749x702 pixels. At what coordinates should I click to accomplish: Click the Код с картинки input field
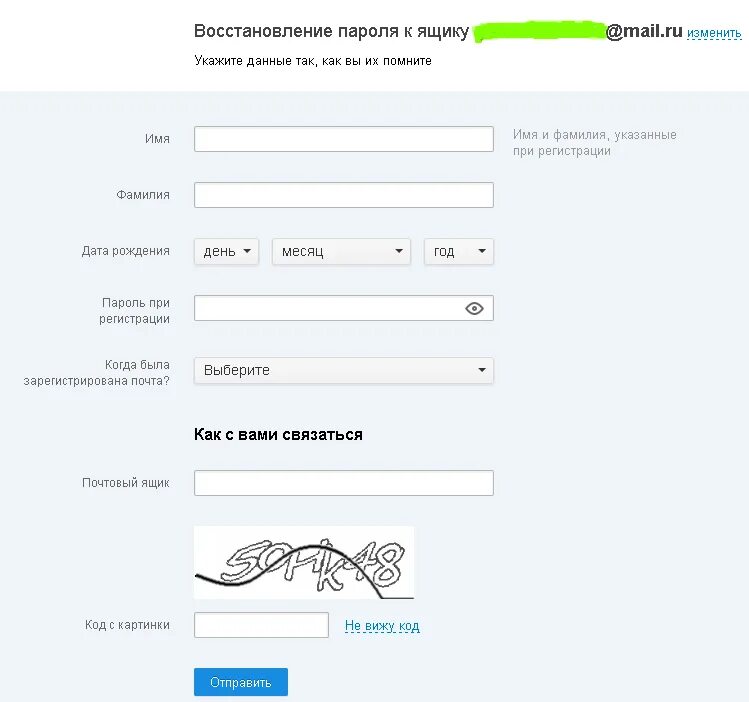261,625
